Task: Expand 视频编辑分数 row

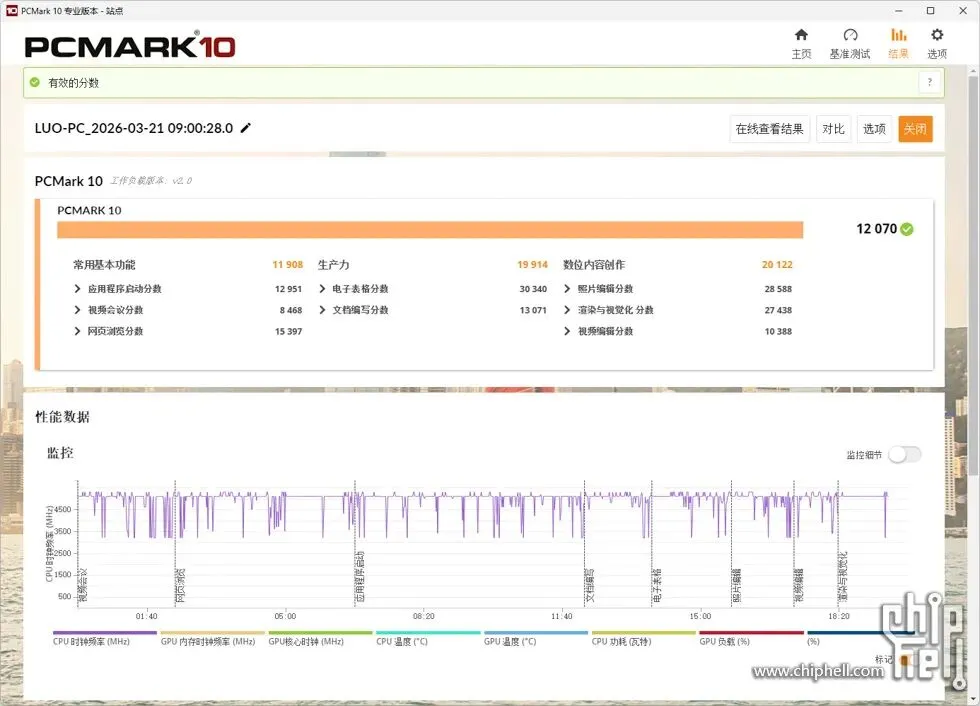Action: [x=567, y=331]
